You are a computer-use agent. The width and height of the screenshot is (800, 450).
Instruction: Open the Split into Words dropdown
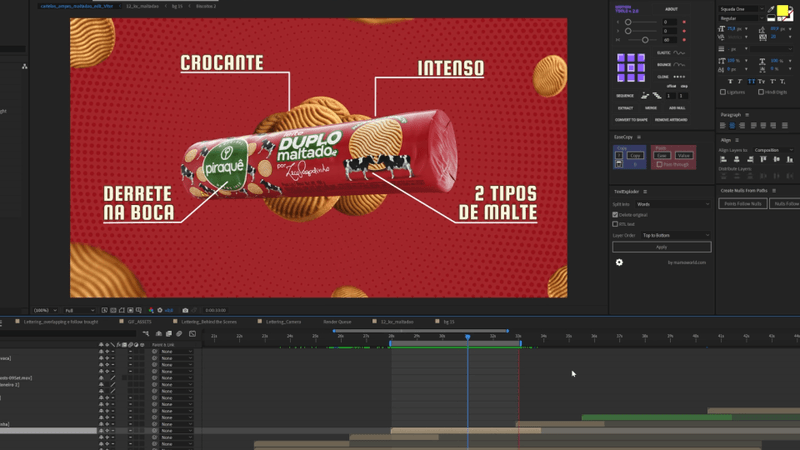[x=673, y=204]
